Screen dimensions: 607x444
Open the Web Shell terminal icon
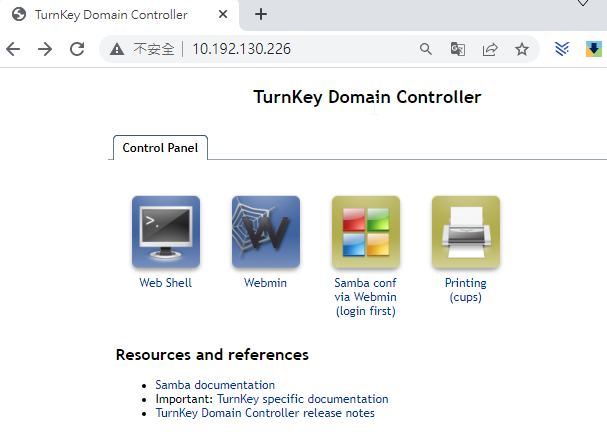point(166,232)
